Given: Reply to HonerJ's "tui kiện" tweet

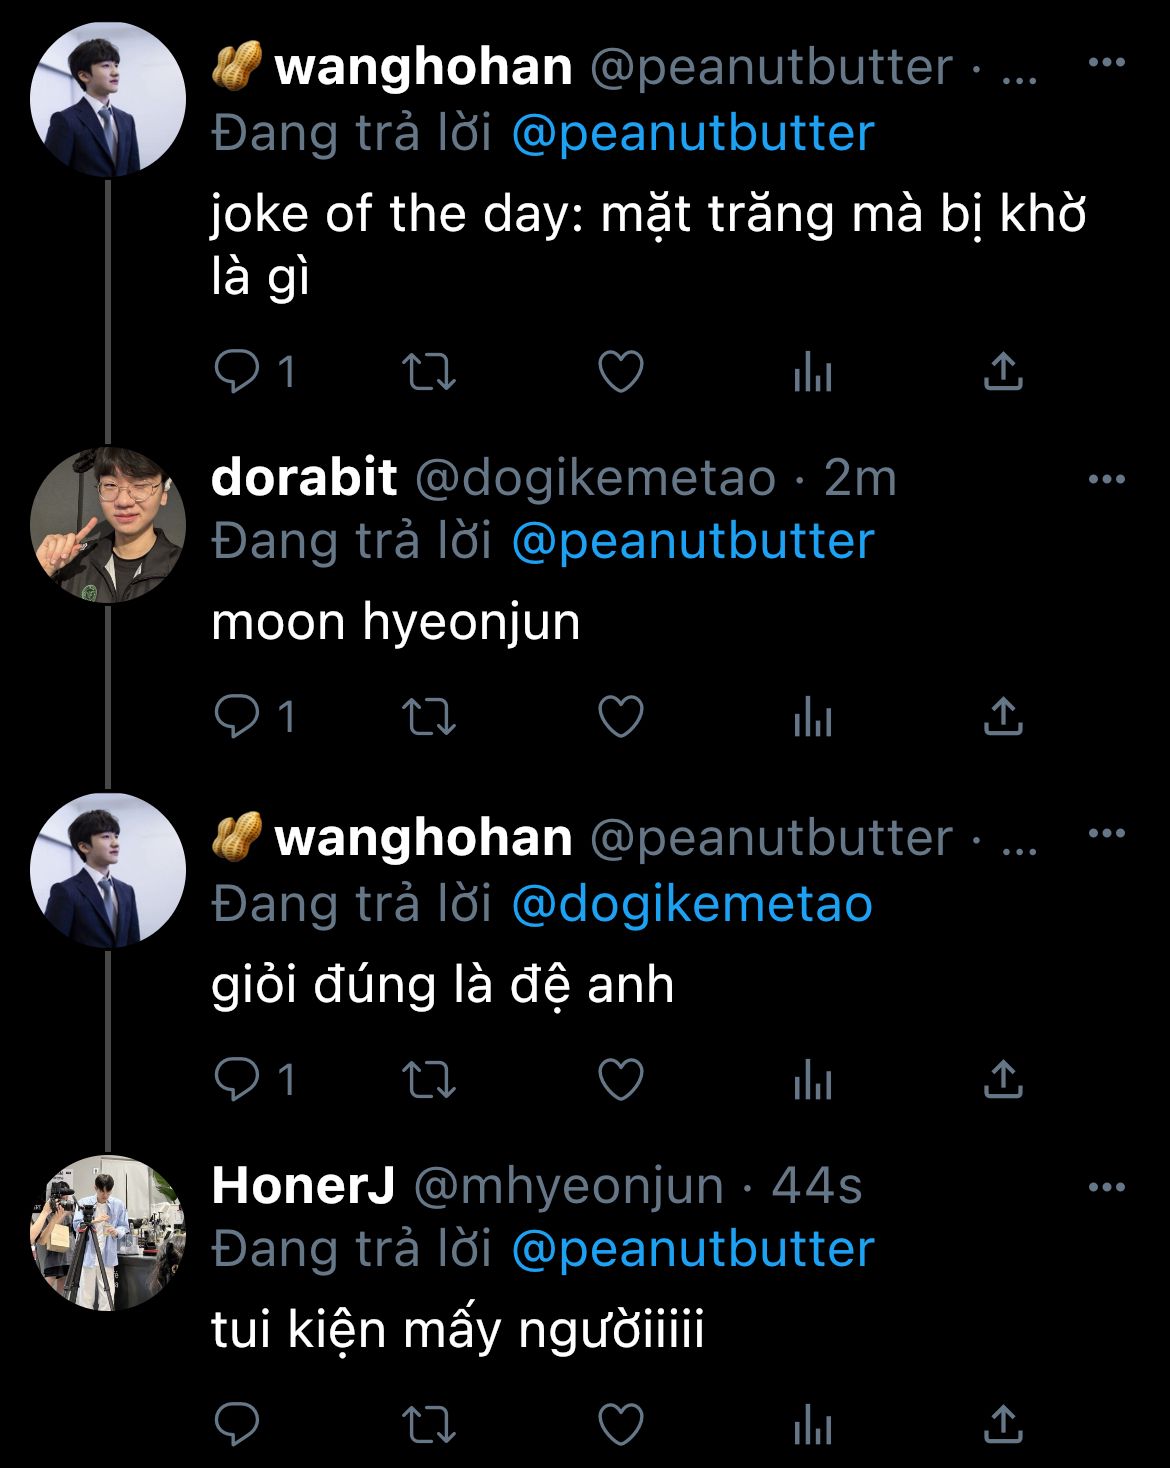Looking at the screenshot, I should pos(238,1424).
